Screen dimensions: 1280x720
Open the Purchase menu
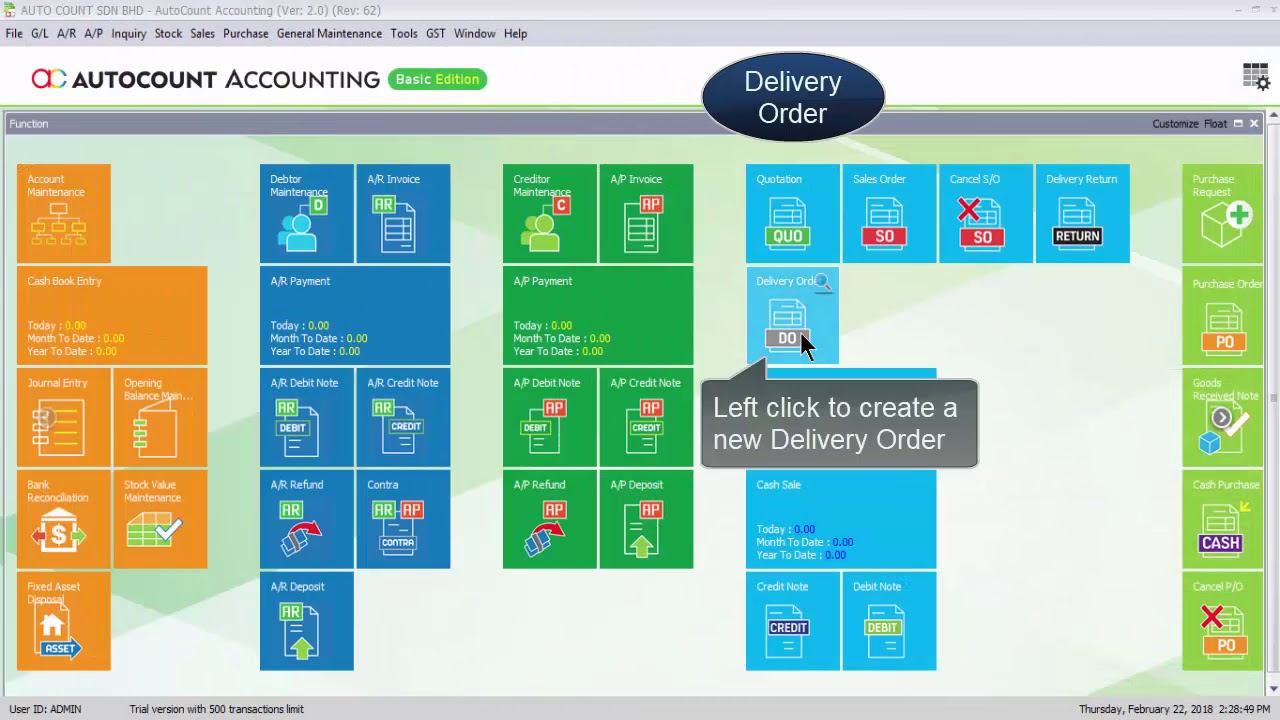(246, 33)
